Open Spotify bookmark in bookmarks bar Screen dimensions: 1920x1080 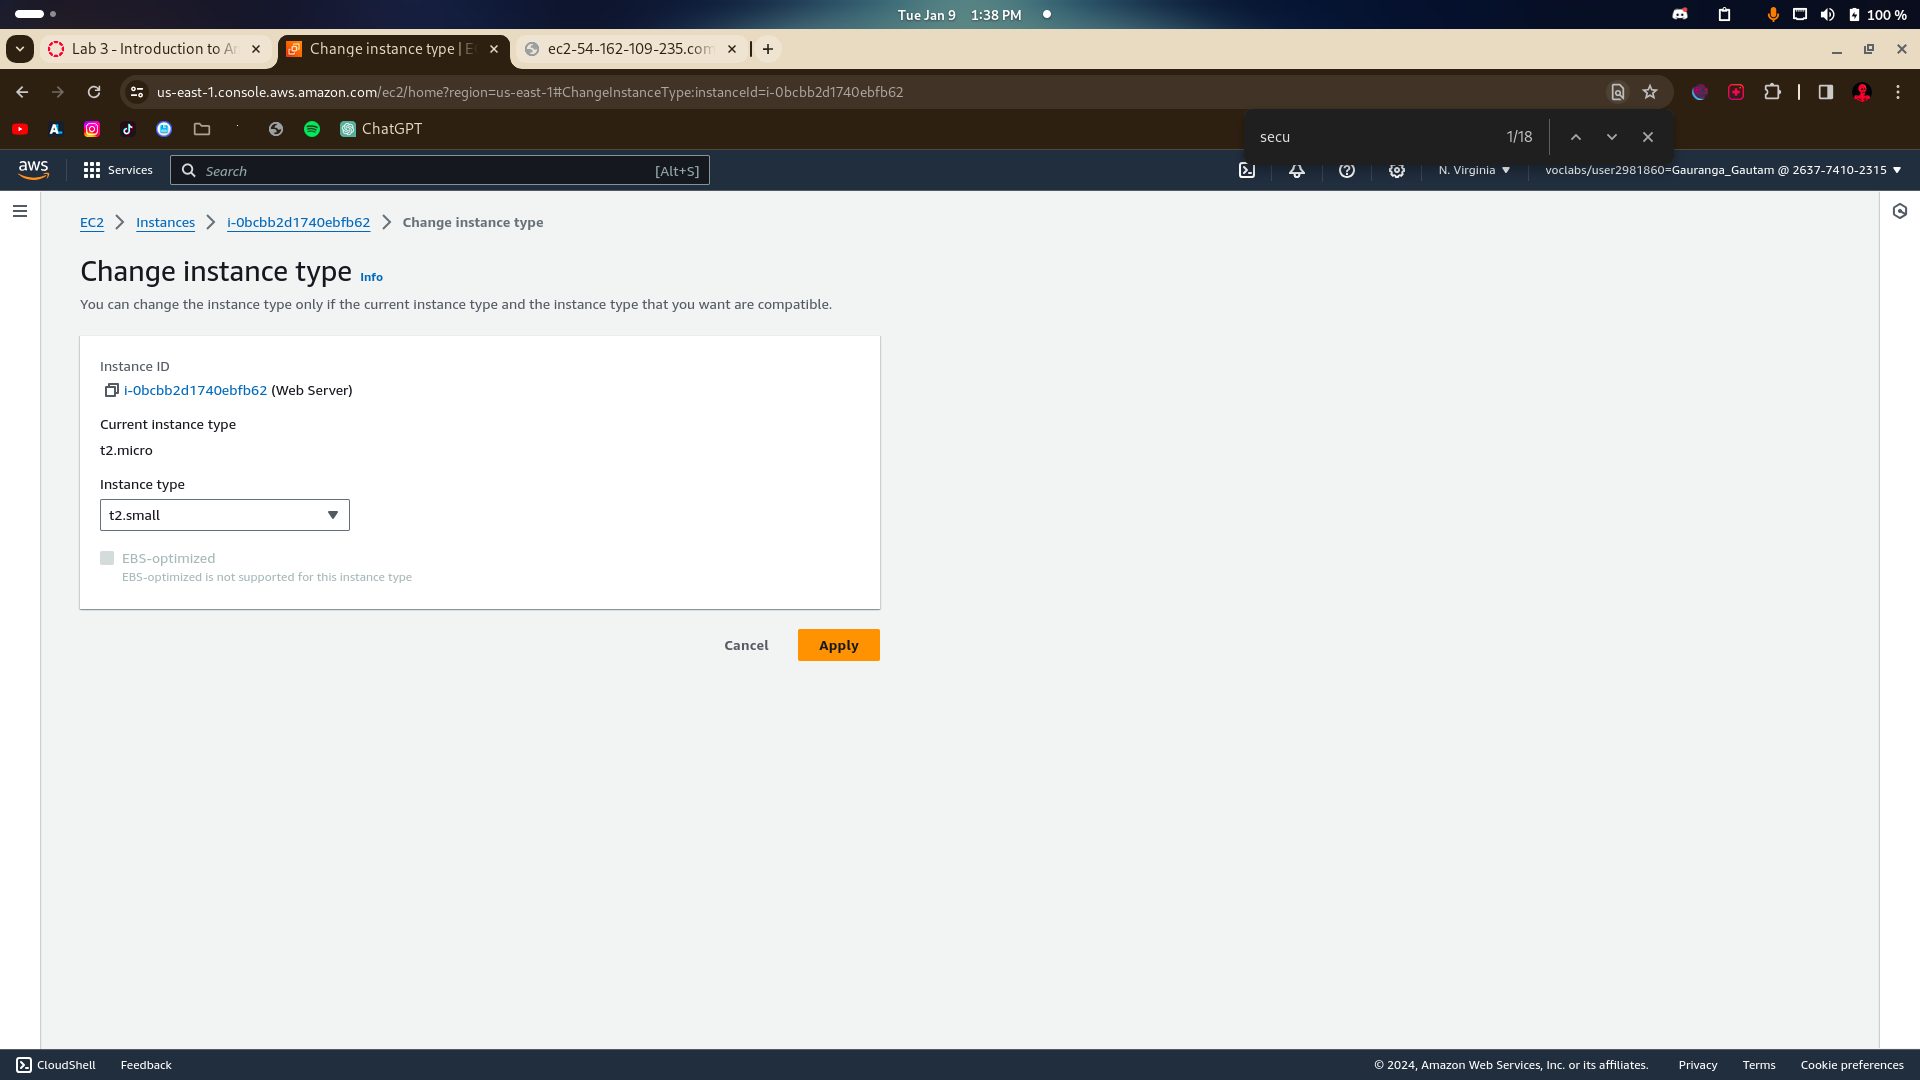(312, 129)
